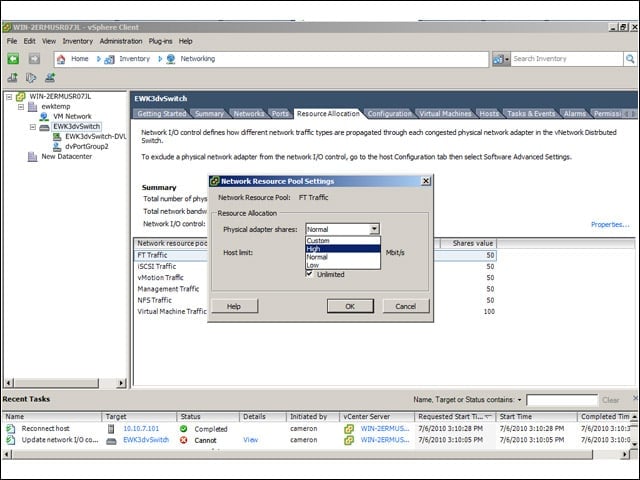Sort by Requested Start Time column
Screen dimensions: 640x480
point(455,417)
